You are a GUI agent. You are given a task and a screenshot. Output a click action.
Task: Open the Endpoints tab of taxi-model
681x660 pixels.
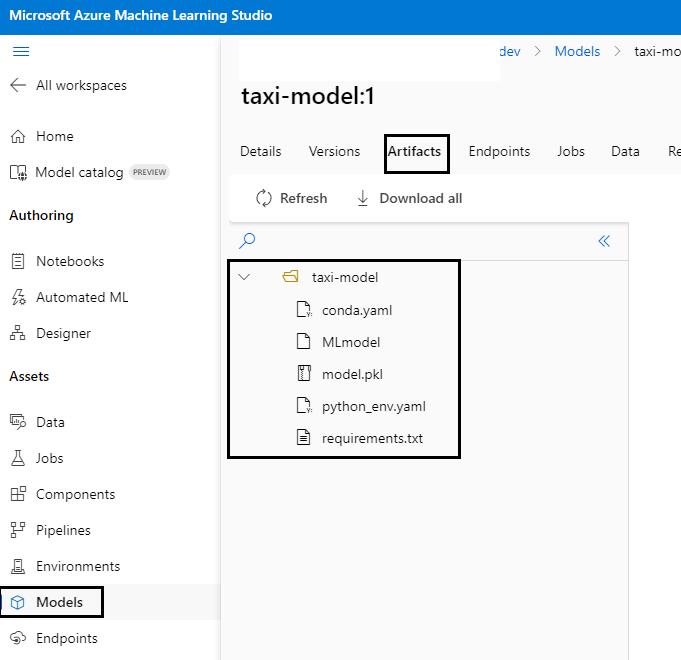[x=499, y=152]
